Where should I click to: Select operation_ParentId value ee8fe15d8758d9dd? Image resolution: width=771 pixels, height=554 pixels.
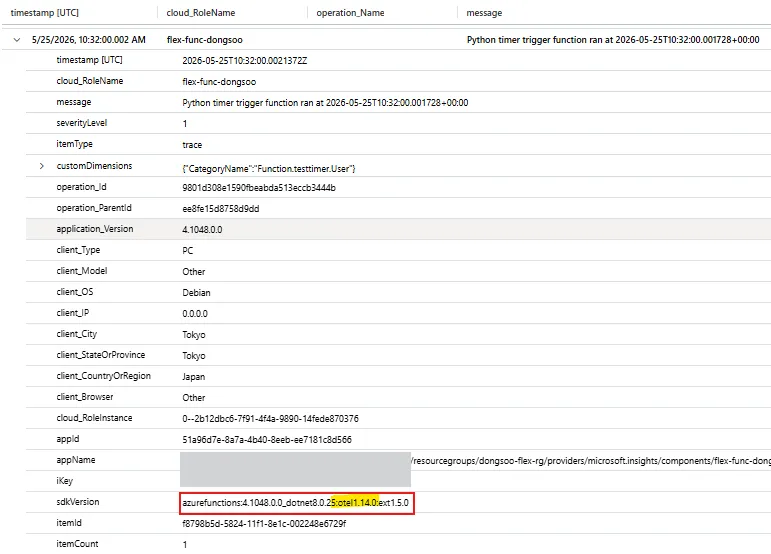tap(221, 208)
